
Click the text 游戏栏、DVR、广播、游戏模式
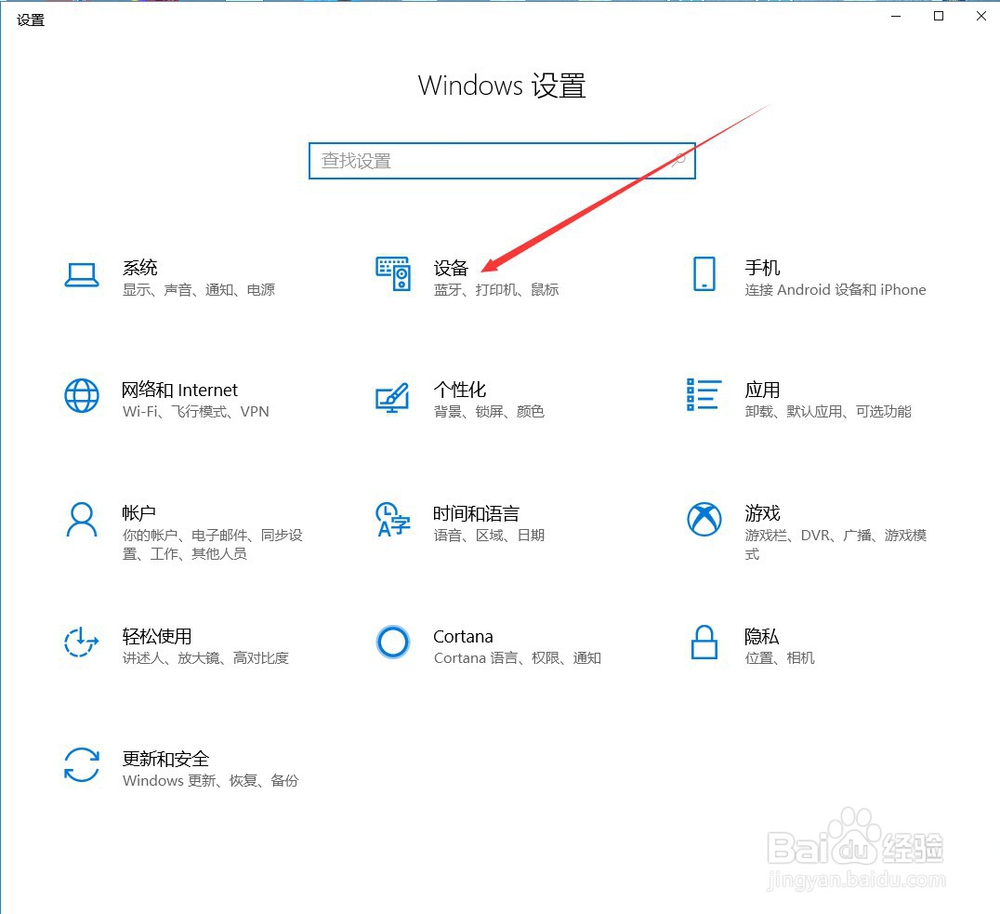(x=835, y=544)
